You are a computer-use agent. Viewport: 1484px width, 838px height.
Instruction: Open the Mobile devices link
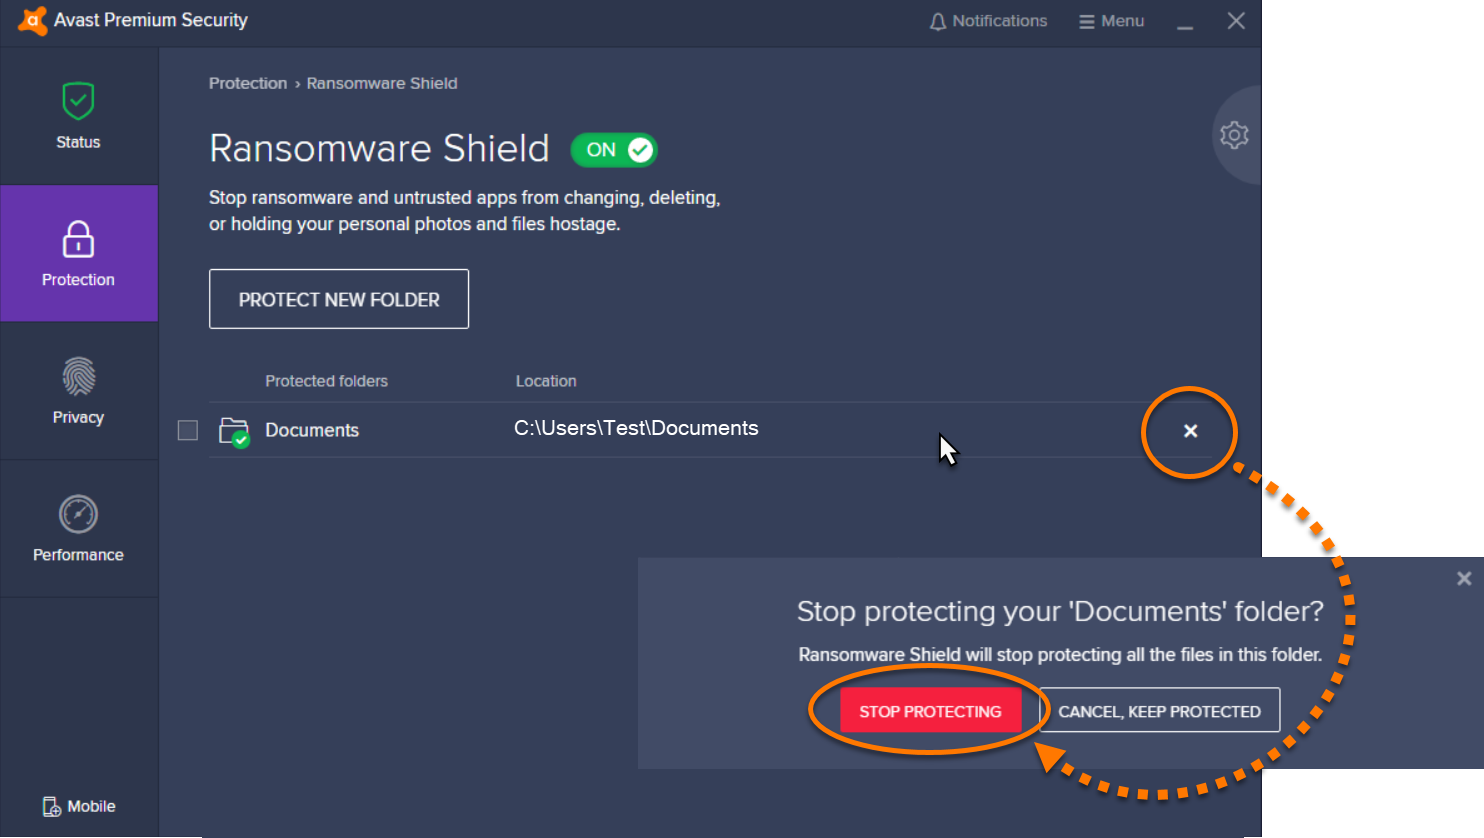tap(79, 806)
